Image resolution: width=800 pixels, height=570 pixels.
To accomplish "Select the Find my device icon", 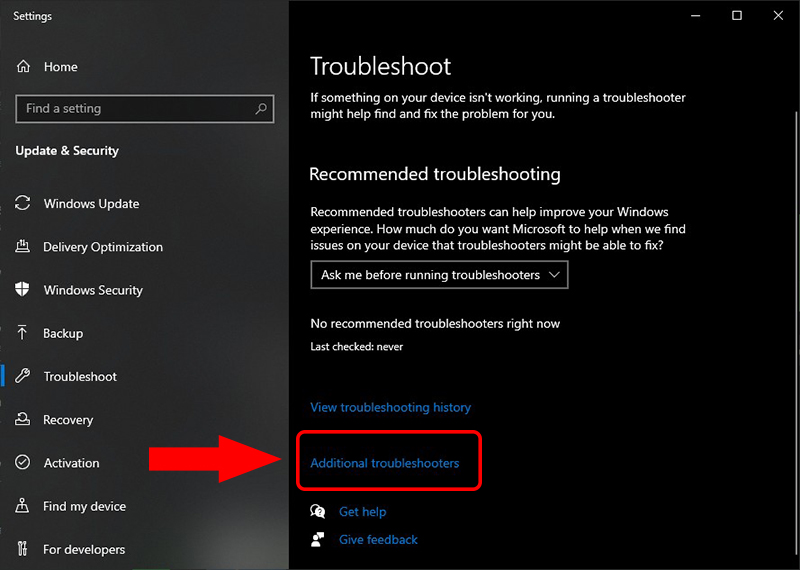I will point(22,506).
